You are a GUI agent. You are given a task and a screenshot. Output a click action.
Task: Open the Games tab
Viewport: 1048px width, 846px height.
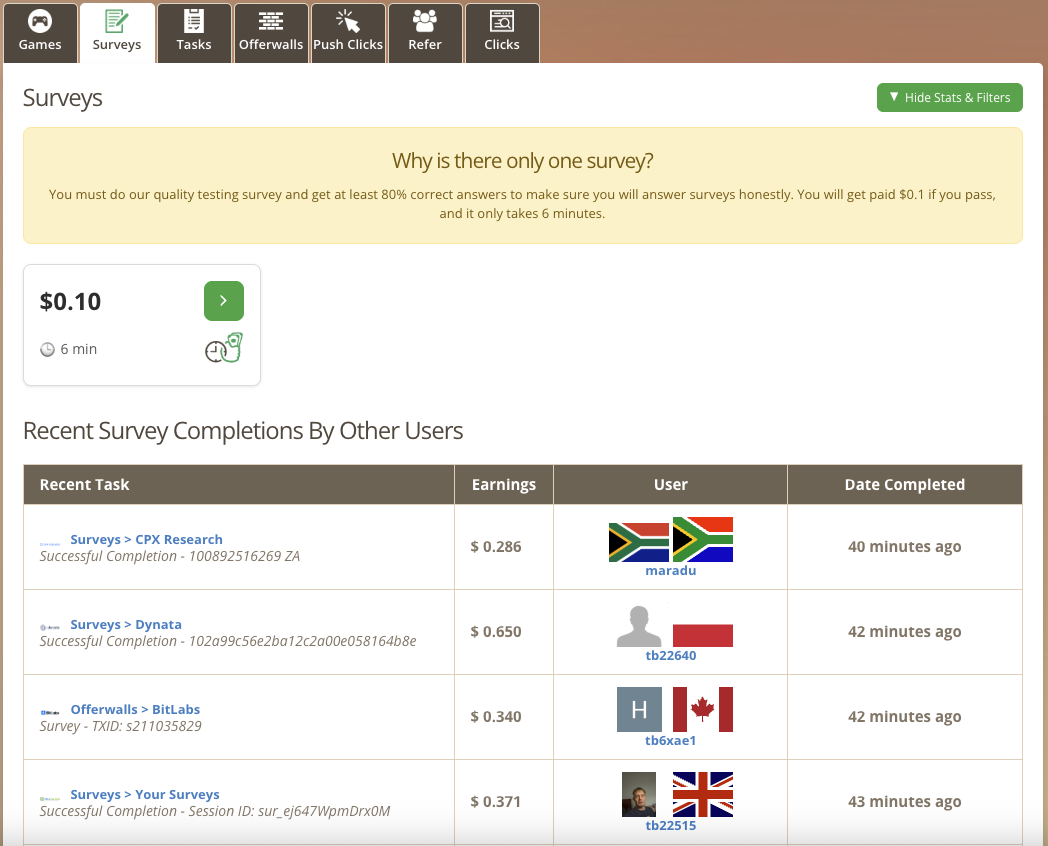(x=40, y=33)
